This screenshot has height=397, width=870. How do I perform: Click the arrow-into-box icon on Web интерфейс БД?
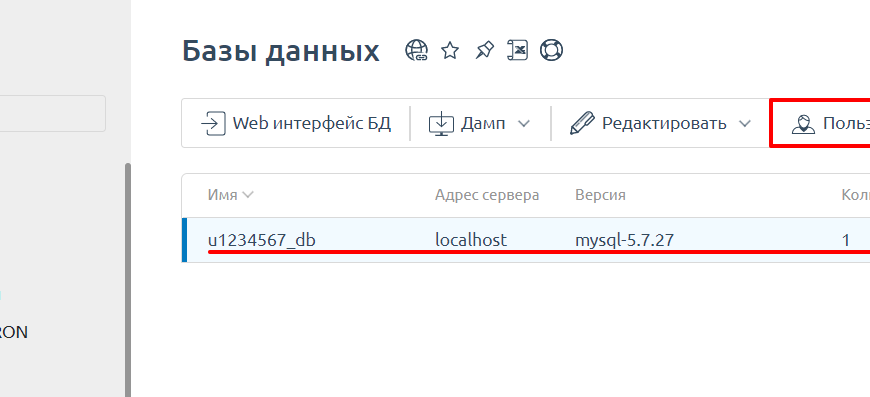coord(213,123)
